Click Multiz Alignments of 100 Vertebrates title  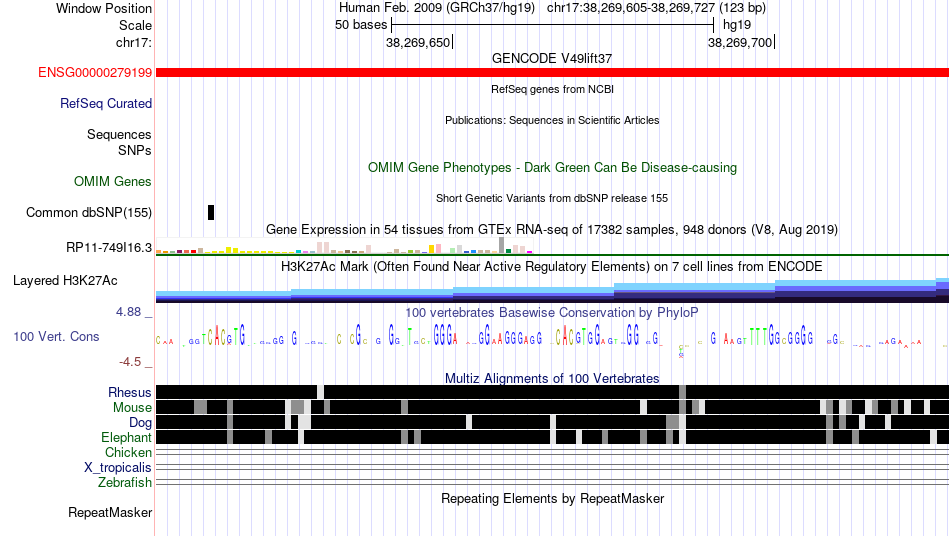(x=552, y=379)
